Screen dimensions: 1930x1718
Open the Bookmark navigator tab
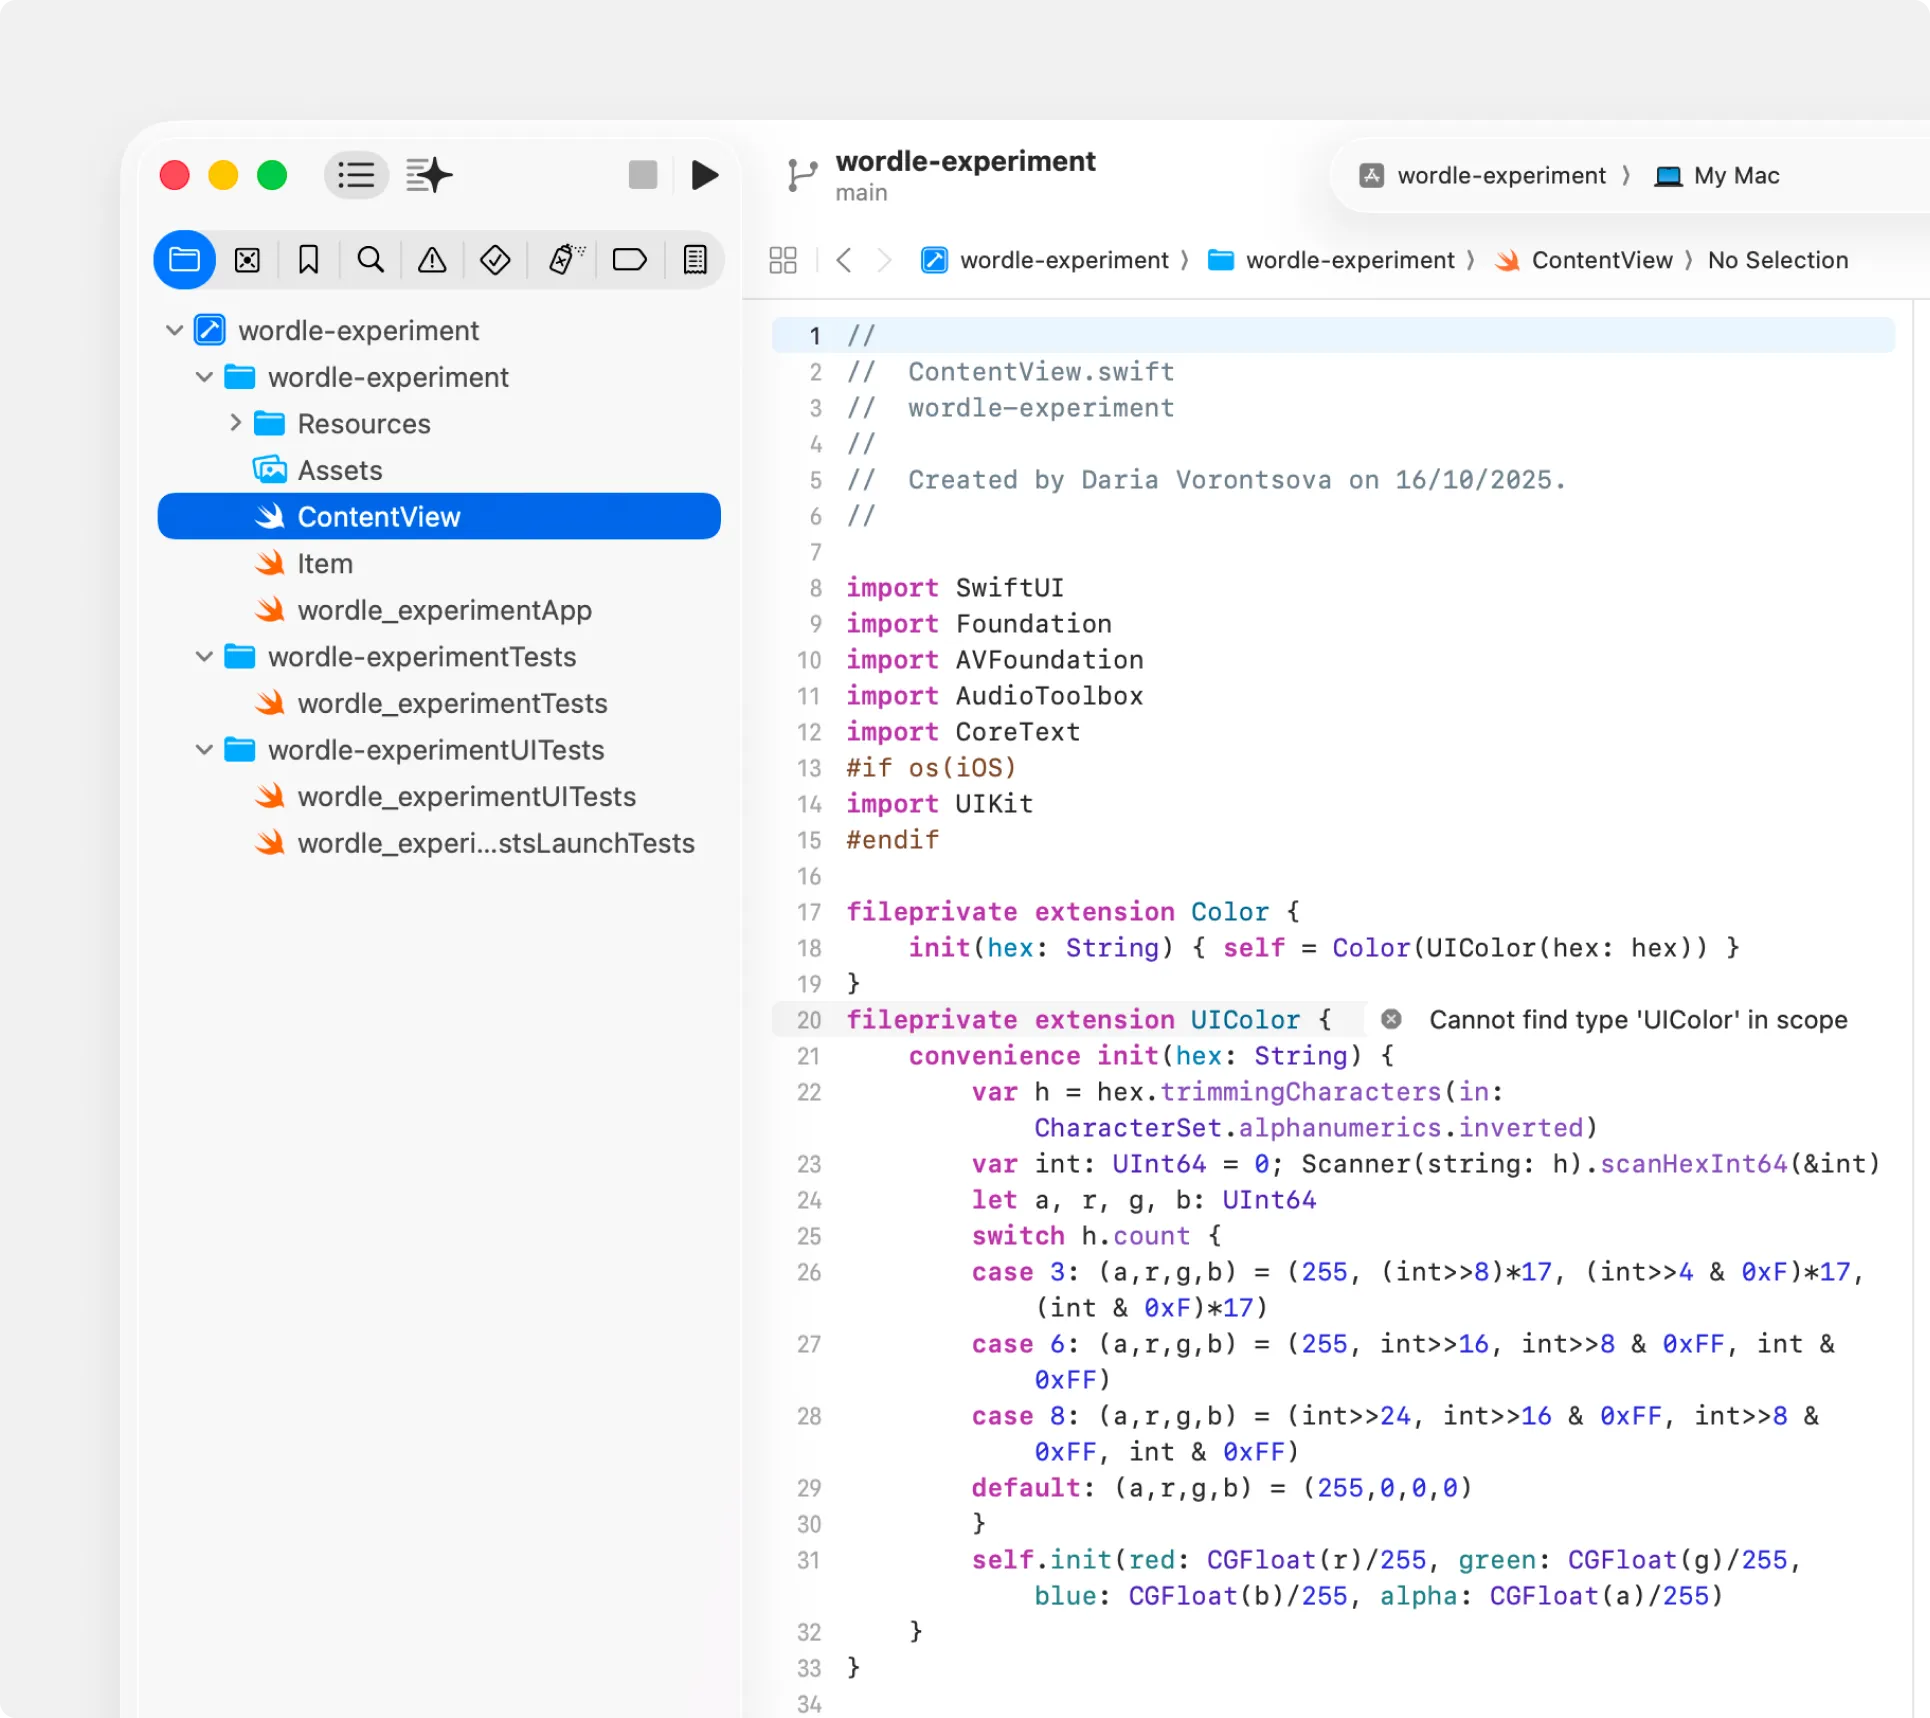[x=308, y=260]
